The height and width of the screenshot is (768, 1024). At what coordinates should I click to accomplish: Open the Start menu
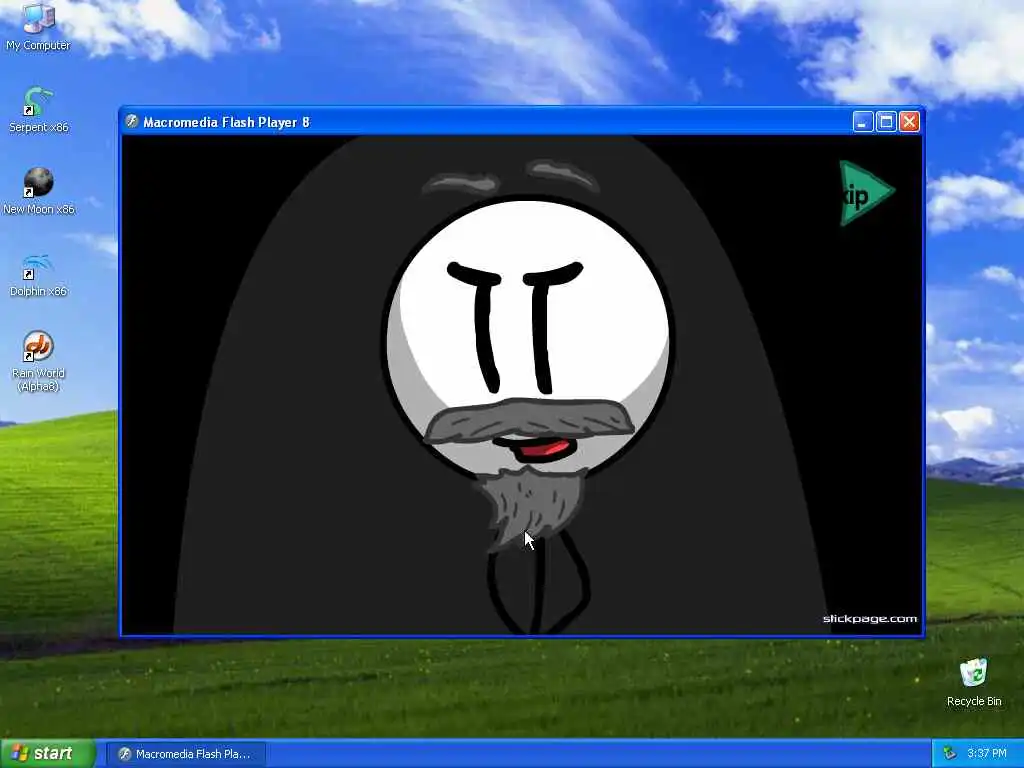[x=48, y=754]
